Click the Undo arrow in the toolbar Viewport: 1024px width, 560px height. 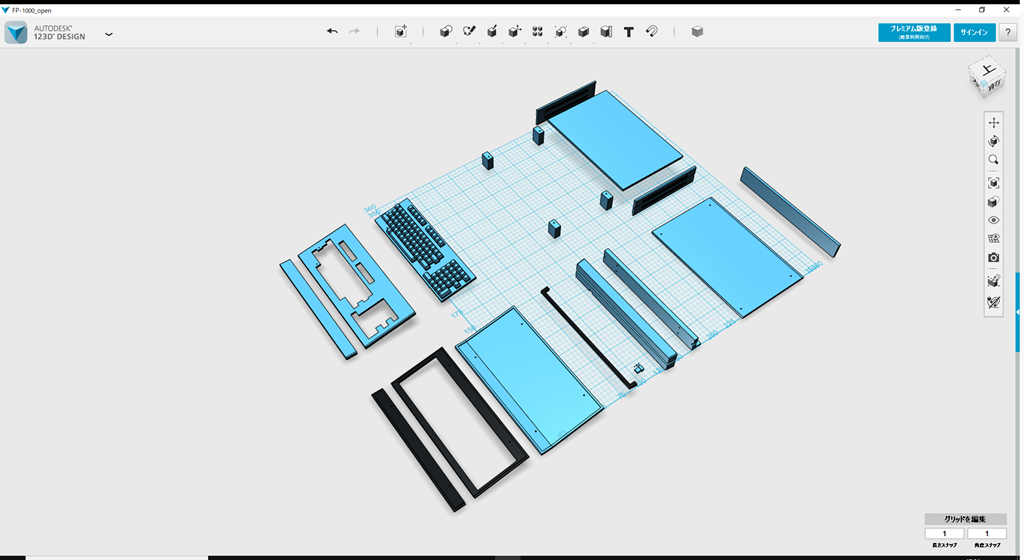[332, 32]
